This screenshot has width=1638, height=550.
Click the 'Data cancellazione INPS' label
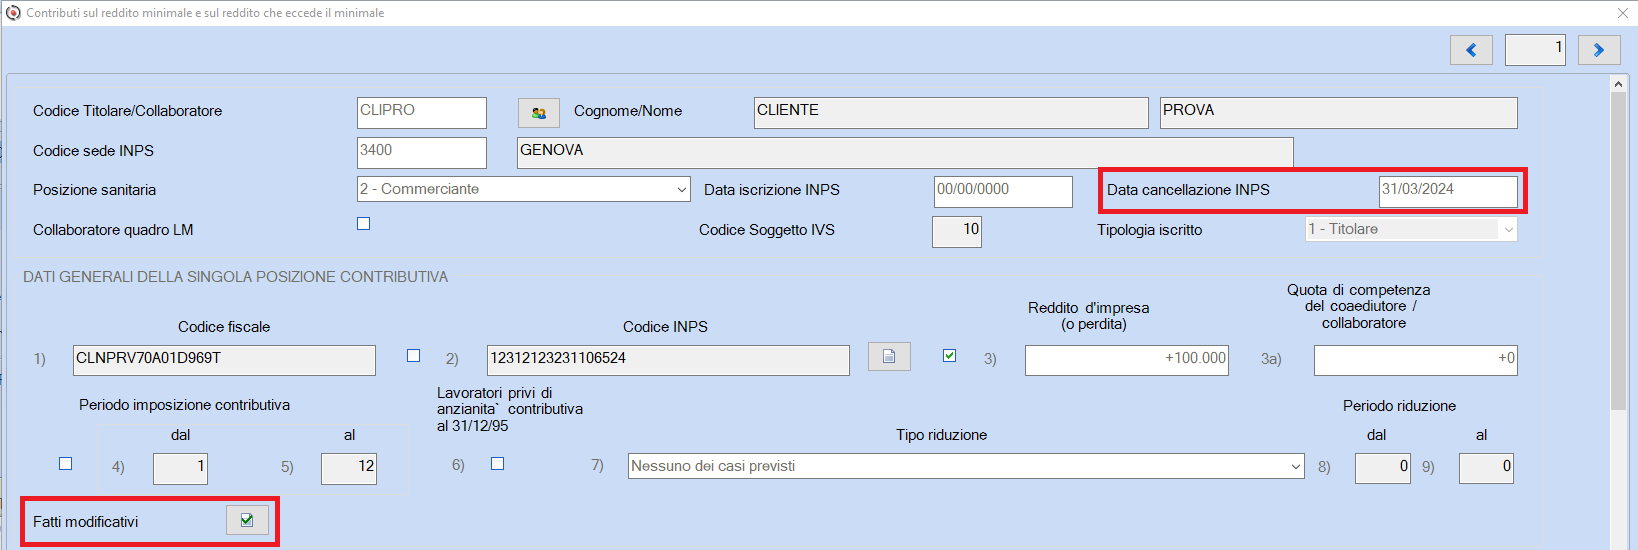(1188, 190)
